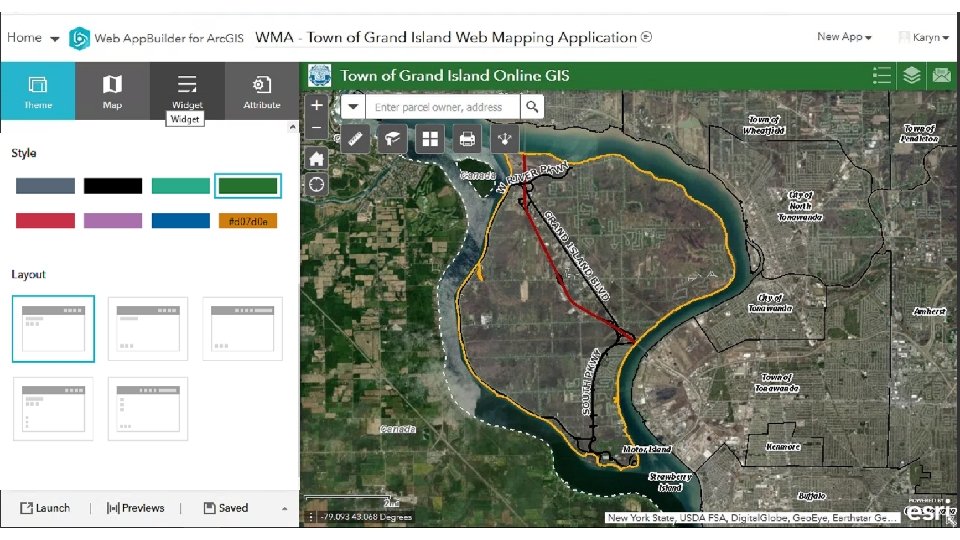Select the red style swatch

click(x=45, y=220)
